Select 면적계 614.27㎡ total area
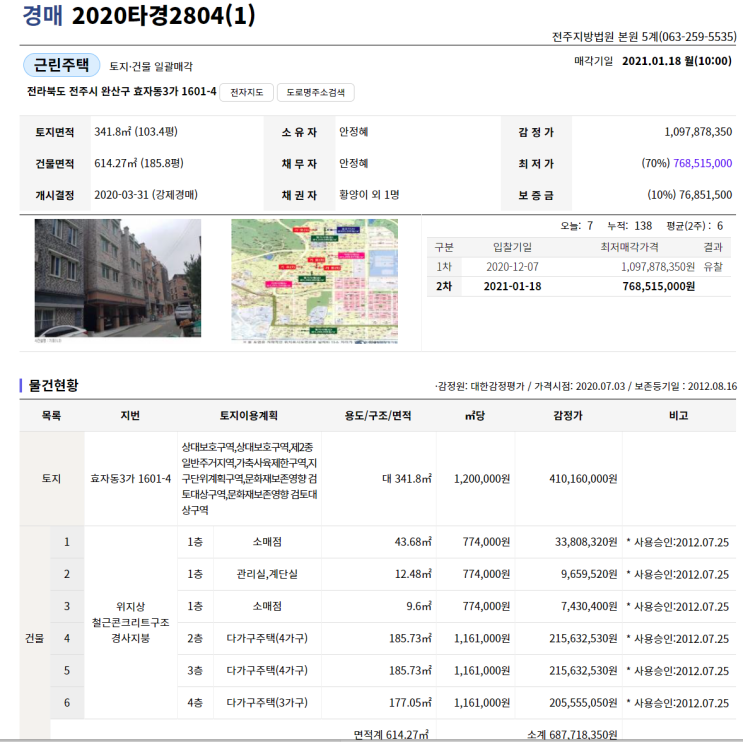This screenshot has height=742, width=743. tap(391, 735)
